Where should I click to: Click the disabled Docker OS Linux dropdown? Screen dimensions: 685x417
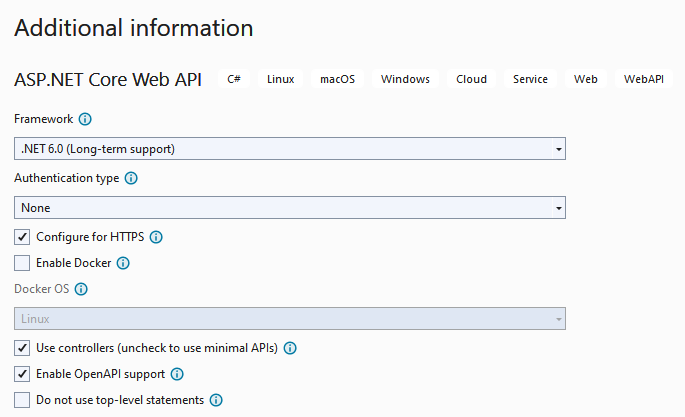pos(290,319)
